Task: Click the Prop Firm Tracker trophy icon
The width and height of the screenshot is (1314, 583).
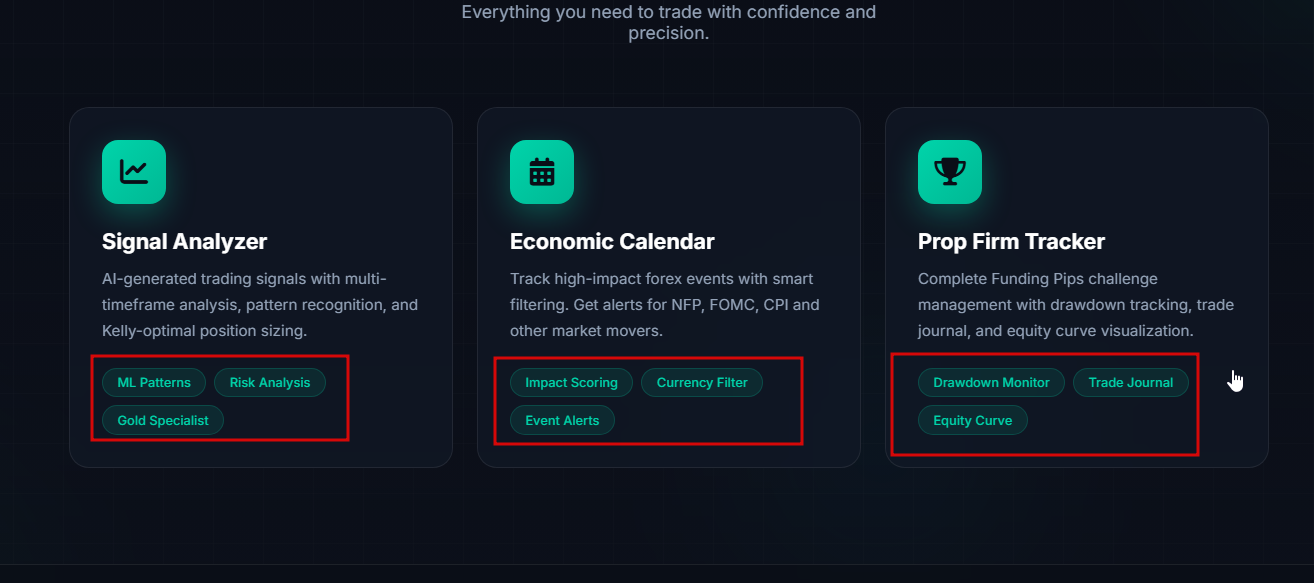Action: click(950, 172)
